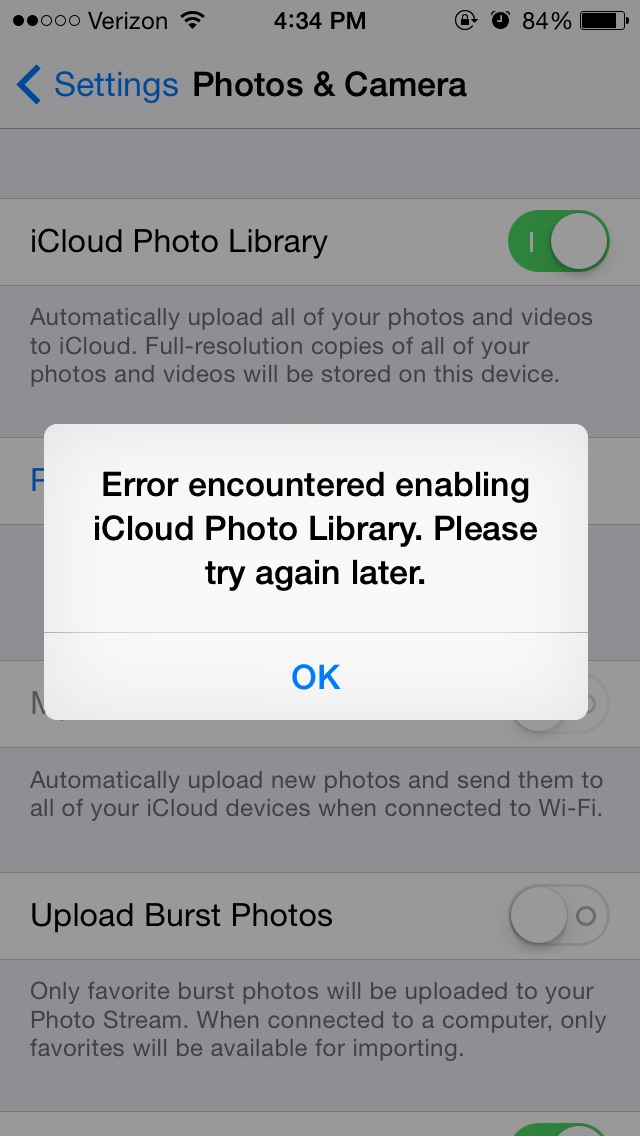Screen dimensions: 640x1136
Task: Tap the partially visible green switch at bottom
Action: pos(560,1129)
